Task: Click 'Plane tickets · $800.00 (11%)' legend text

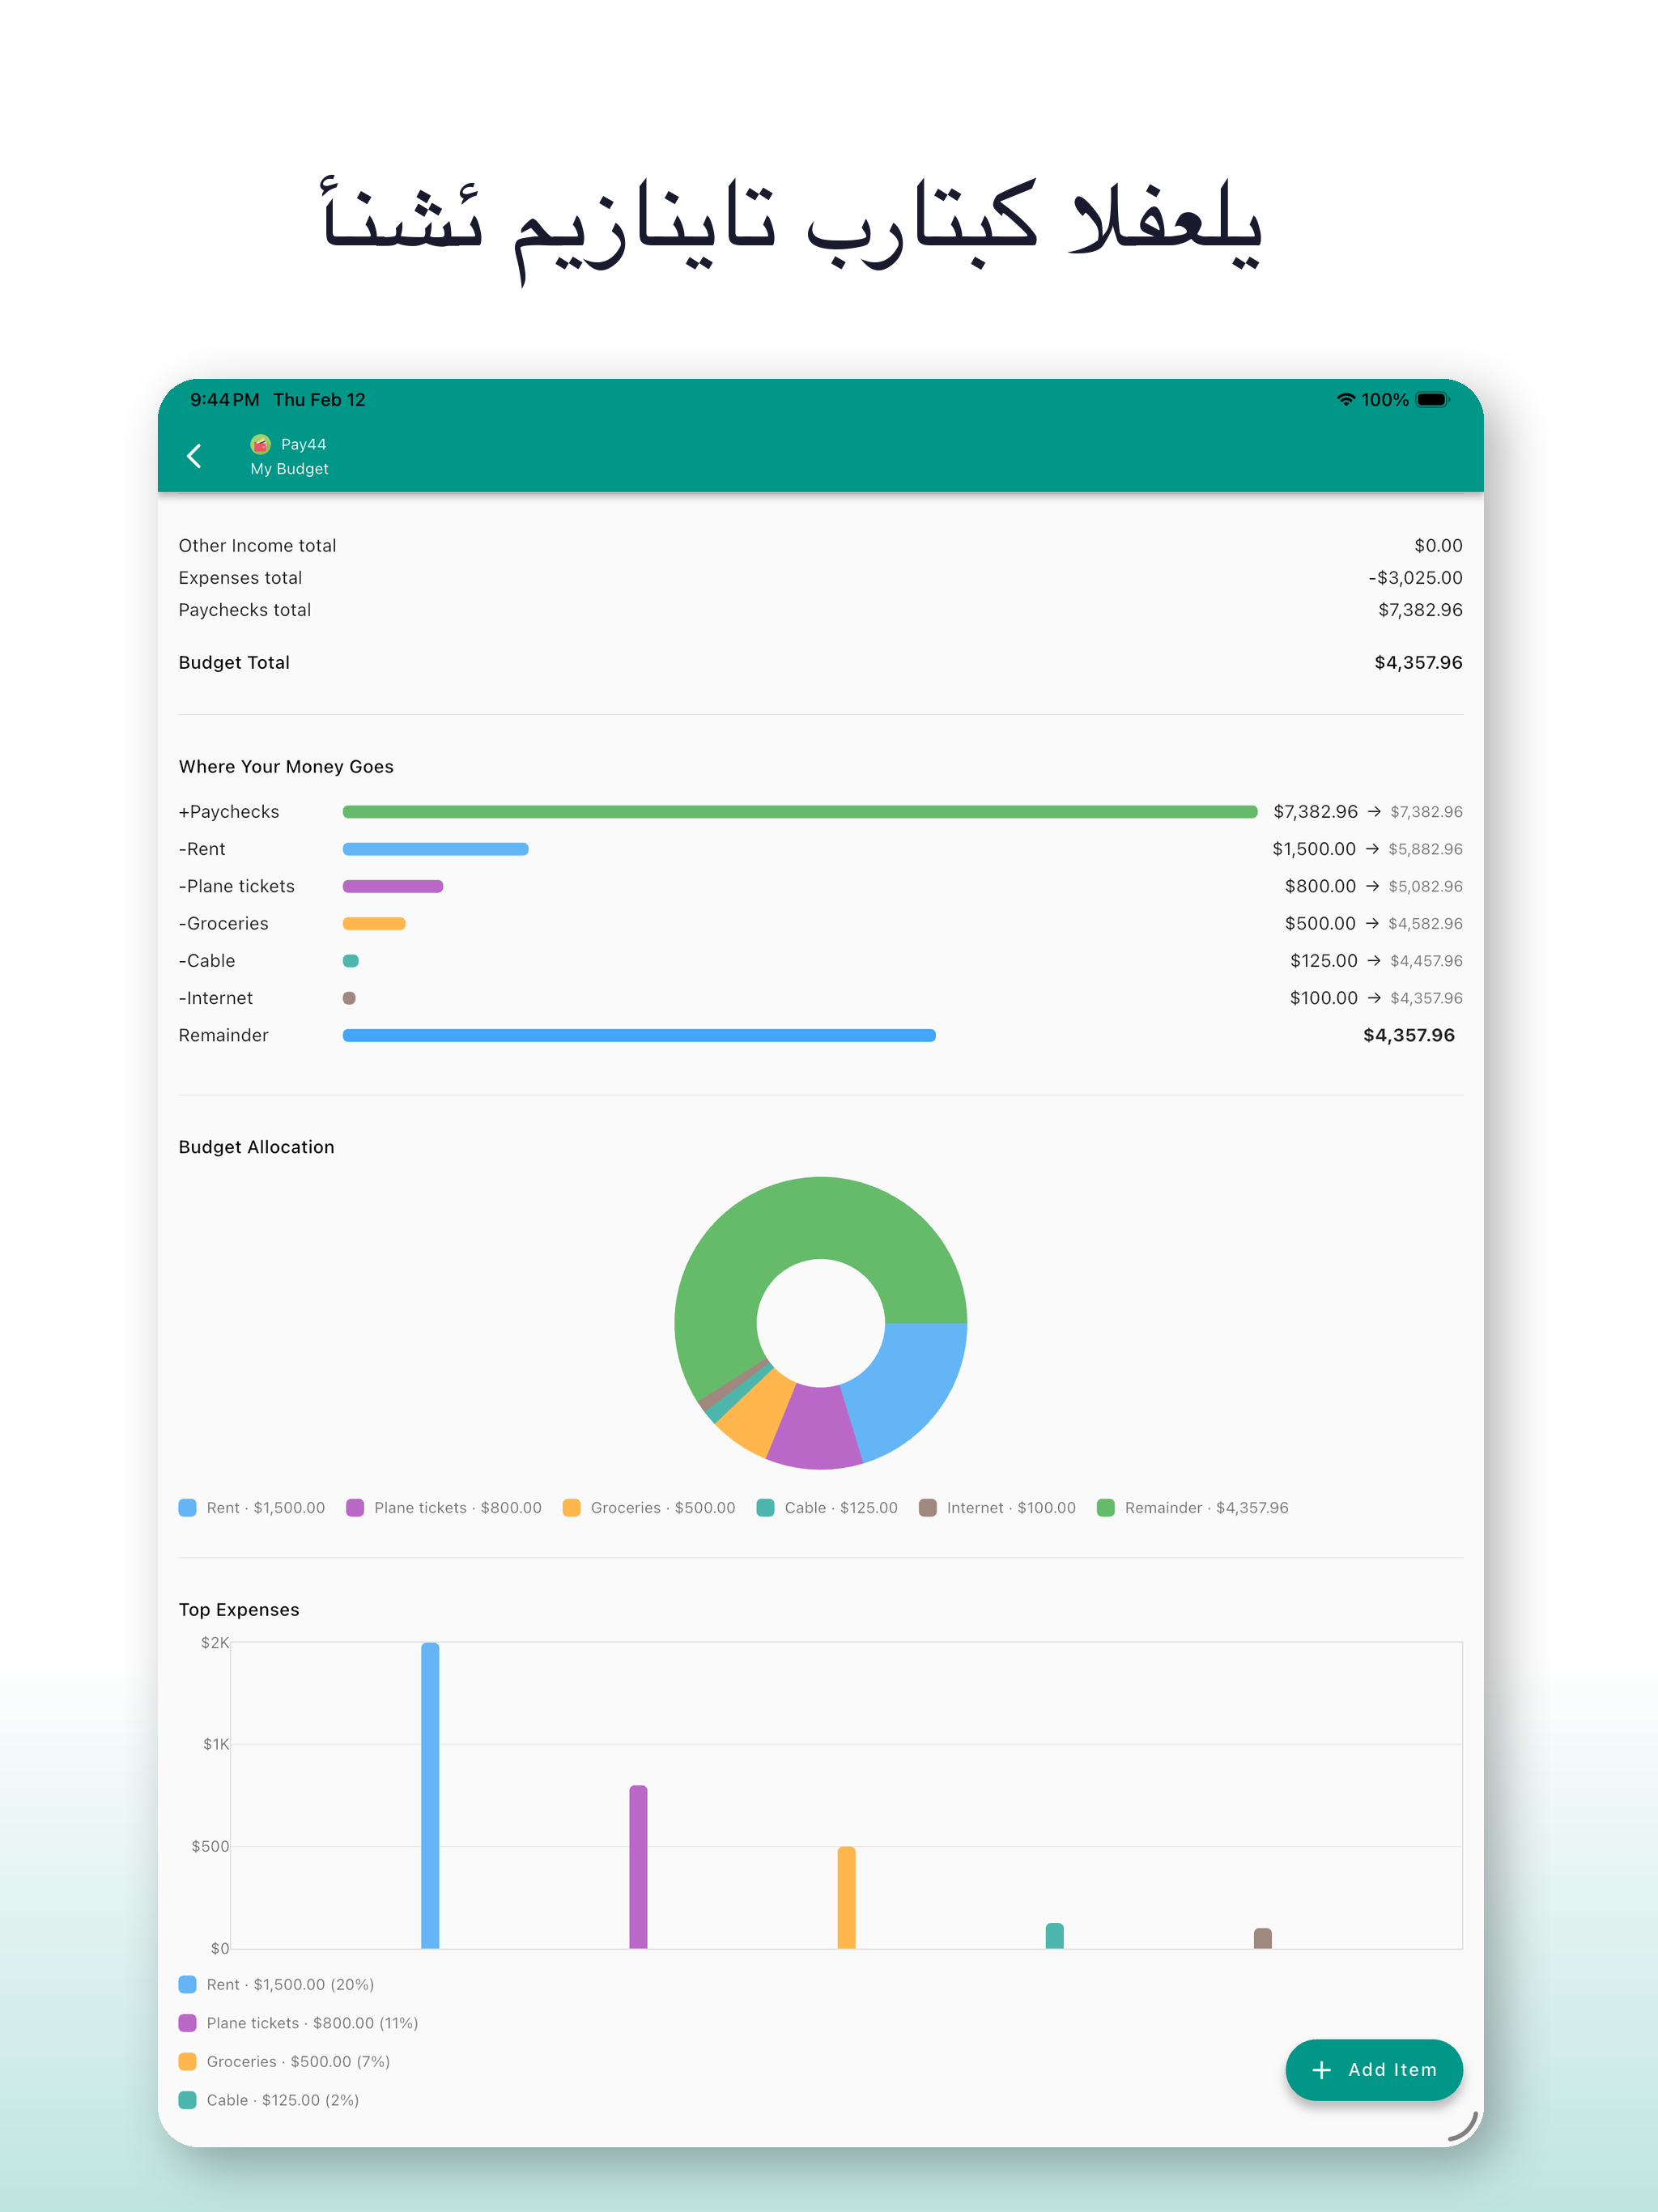Action: [312, 2023]
